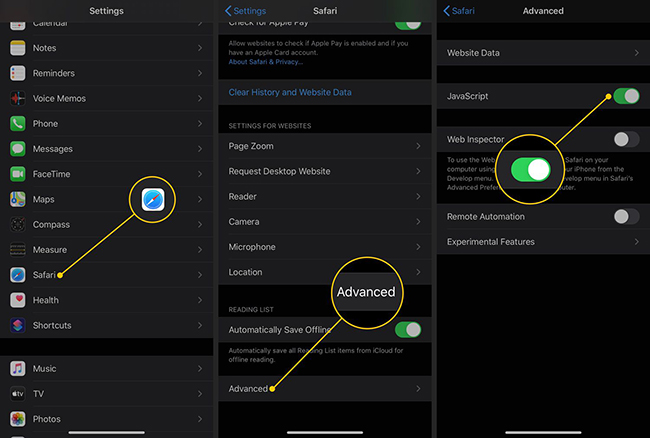Tap the Maps app icon
650x438 pixels.
point(17,199)
